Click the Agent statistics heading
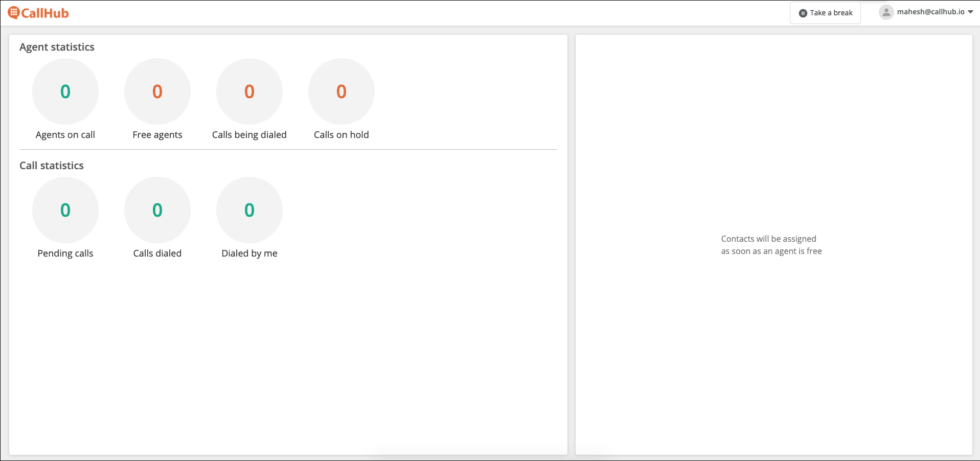Viewport: 980px width, 461px height. 57,47
